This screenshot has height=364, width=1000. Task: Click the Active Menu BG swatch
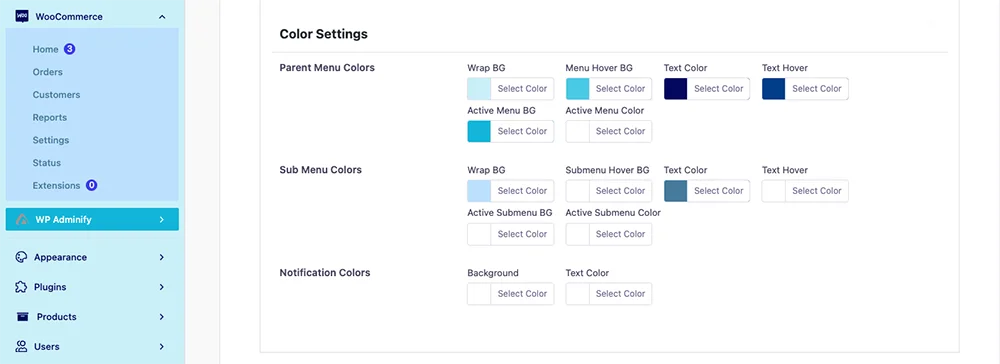(479, 131)
